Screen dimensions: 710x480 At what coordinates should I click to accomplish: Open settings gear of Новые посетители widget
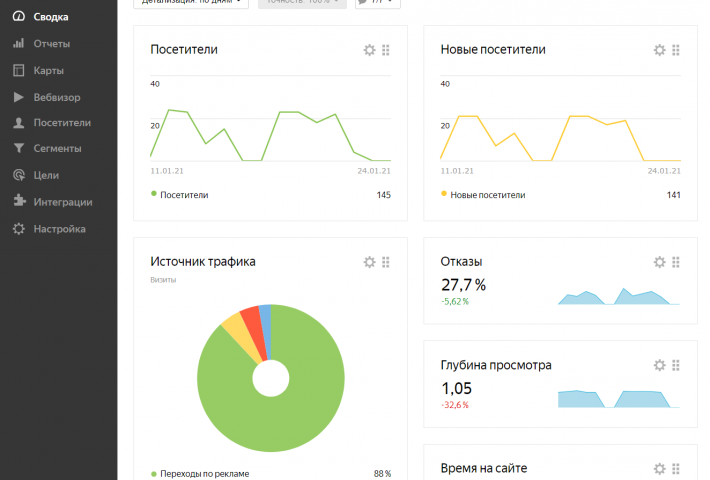point(660,50)
